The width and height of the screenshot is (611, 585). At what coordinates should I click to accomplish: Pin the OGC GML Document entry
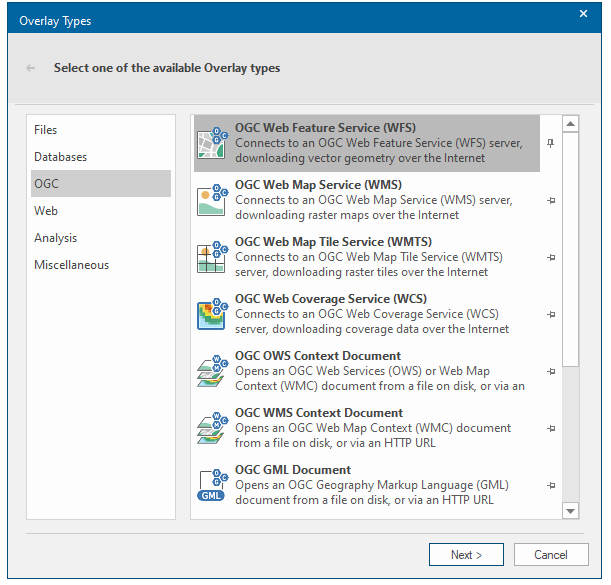click(550, 485)
